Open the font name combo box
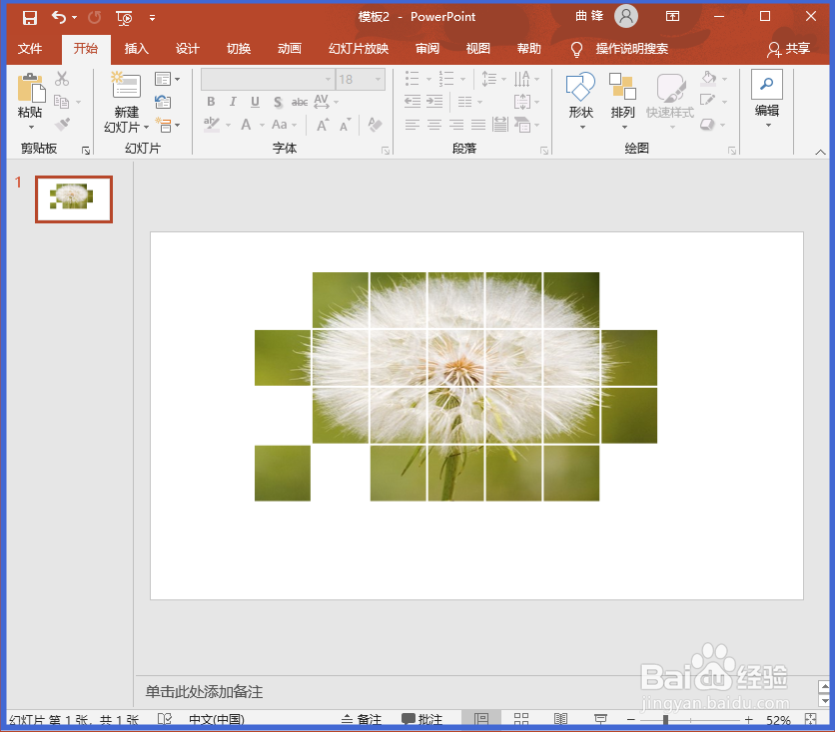Image resolution: width=835 pixels, height=732 pixels. pos(268,79)
